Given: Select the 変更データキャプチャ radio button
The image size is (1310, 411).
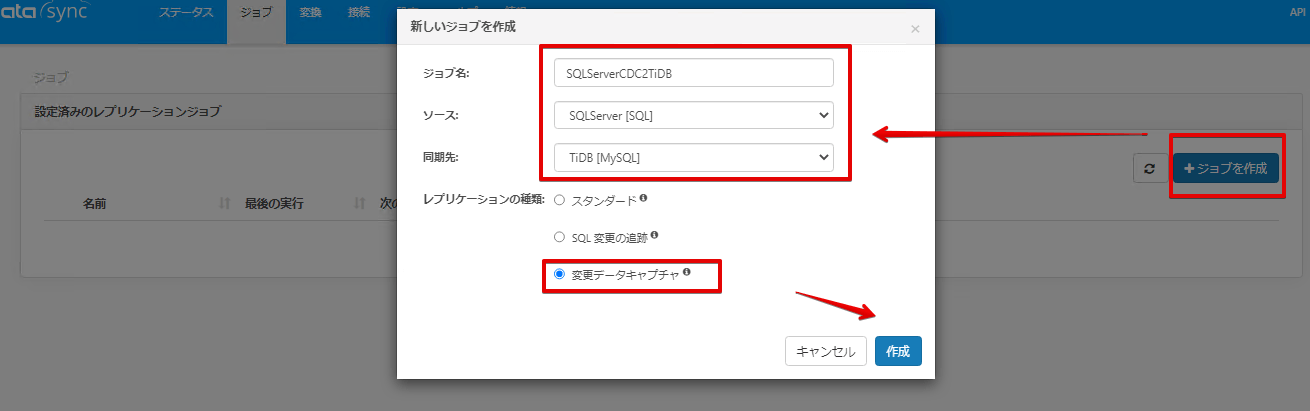Looking at the screenshot, I should point(559,274).
